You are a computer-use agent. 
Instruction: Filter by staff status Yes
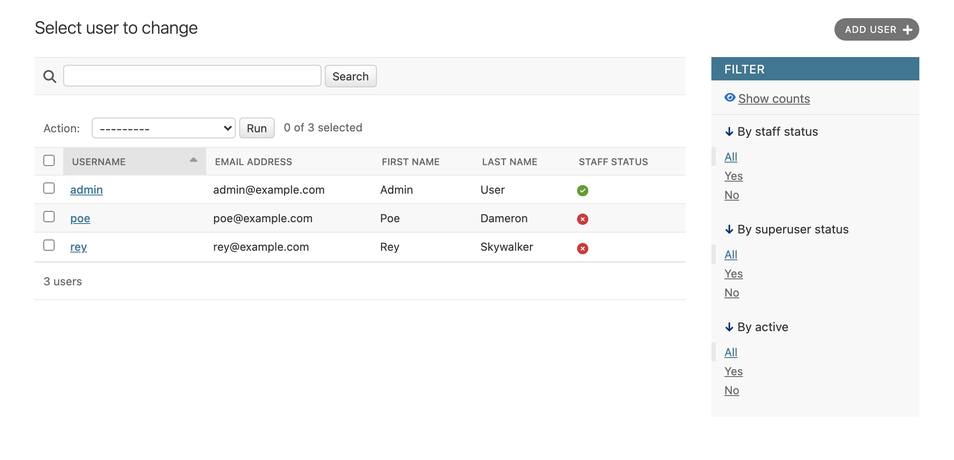pyautogui.click(x=733, y=176)
